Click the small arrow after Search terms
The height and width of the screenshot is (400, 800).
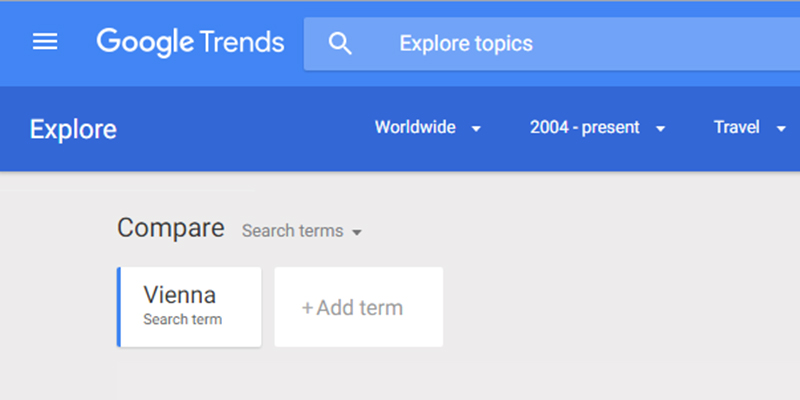click(357, 233)
